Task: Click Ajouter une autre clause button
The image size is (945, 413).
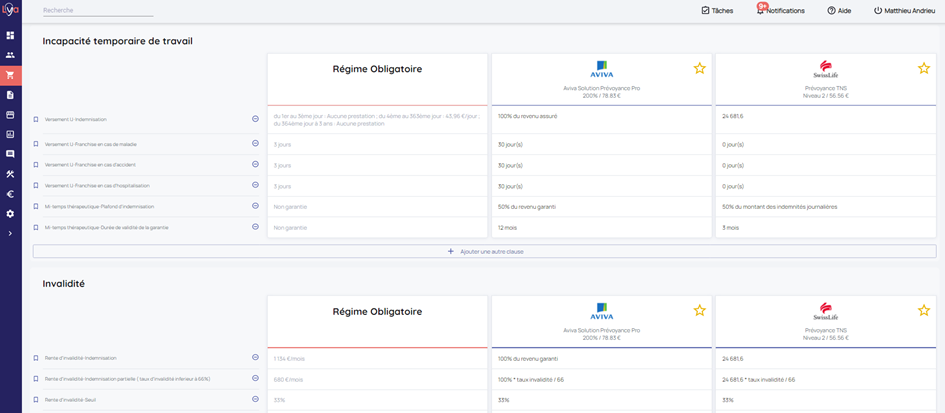Action: [485, 251]
